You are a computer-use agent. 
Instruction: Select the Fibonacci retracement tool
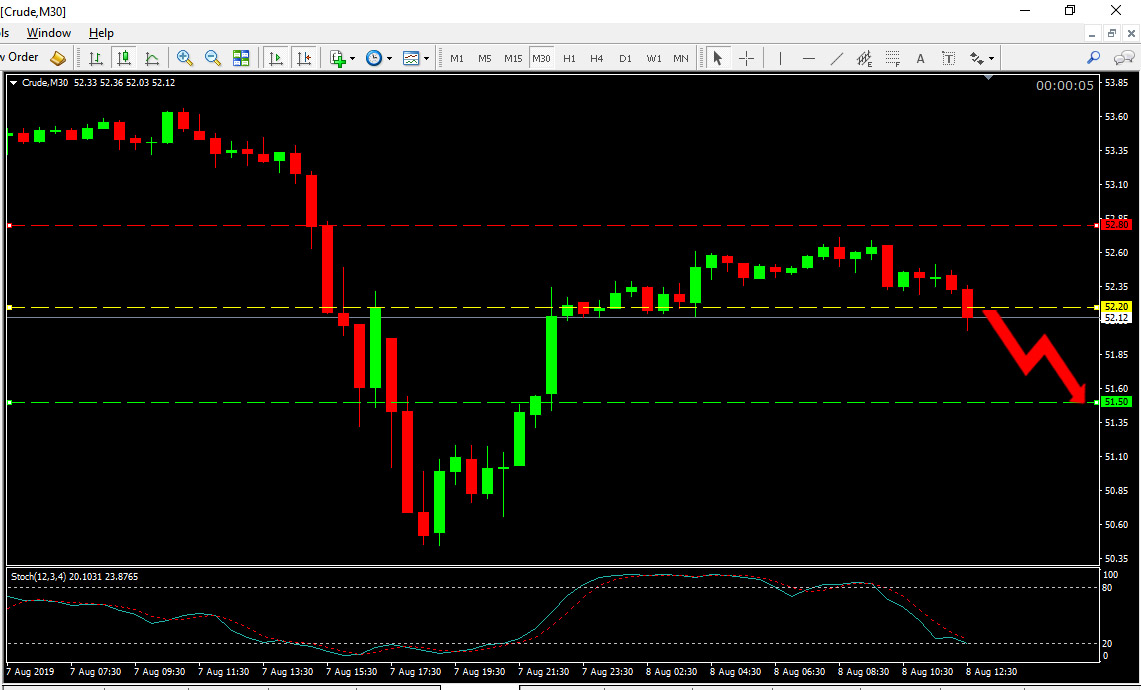tap(893, 58)
